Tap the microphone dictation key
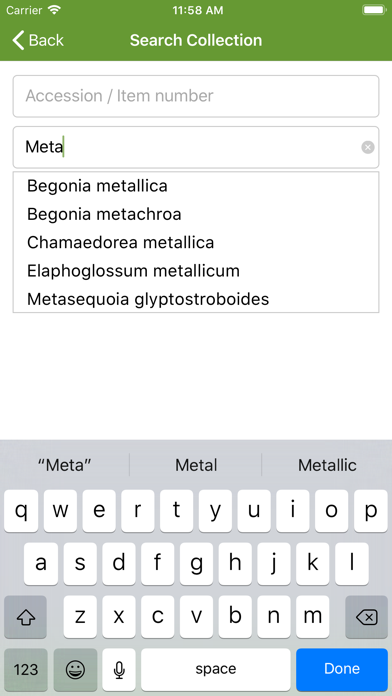The width and height of the screenshot is (392, 696). (x=119, y=669)
